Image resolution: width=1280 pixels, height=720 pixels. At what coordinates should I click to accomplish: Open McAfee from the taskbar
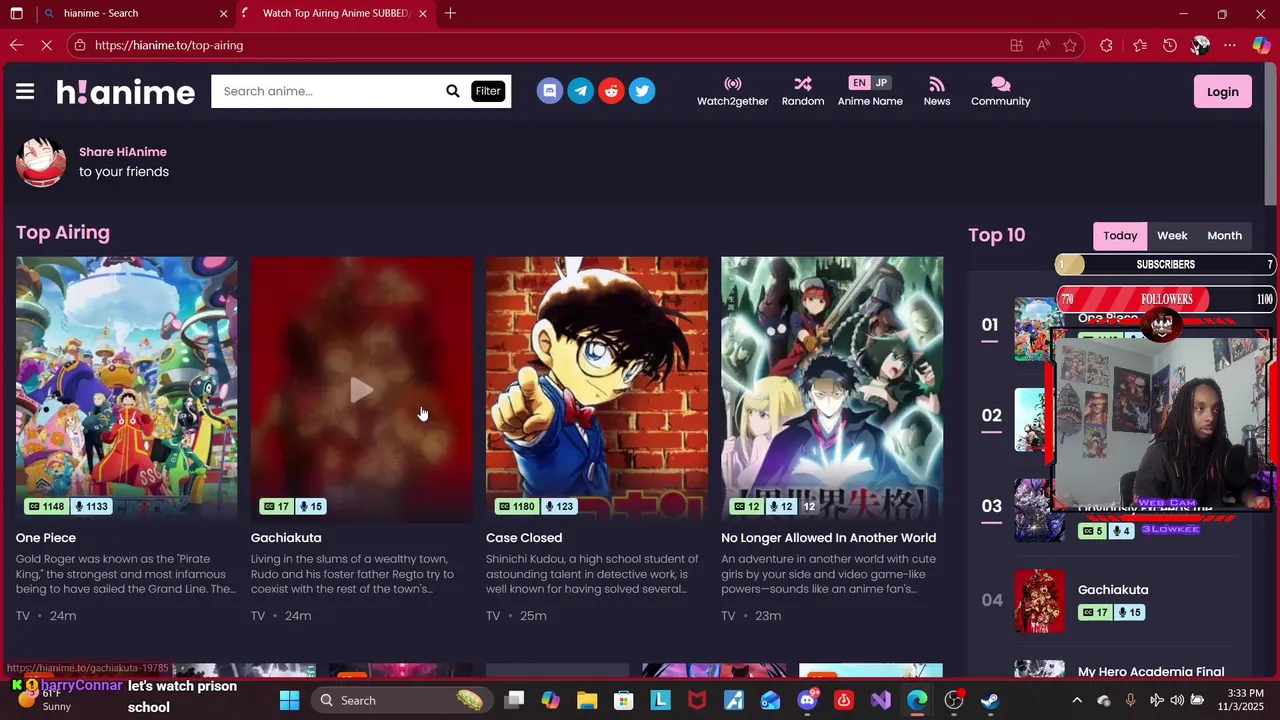tap(696, 700)
